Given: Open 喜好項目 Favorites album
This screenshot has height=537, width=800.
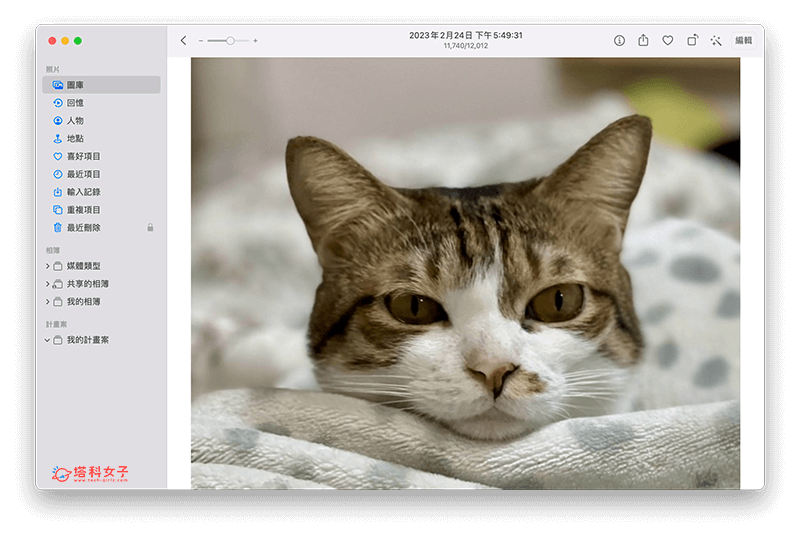Looking at the screenshot, I should [101, 156].
